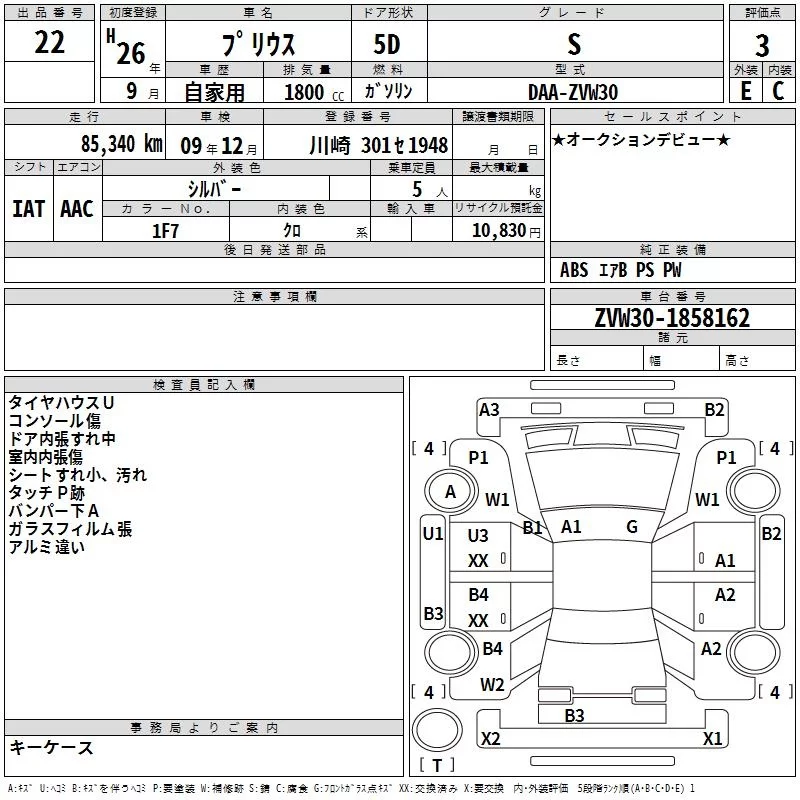Screen dimensions: 800x800
Task: Click the G mark on the windshield
Action: 632,527
